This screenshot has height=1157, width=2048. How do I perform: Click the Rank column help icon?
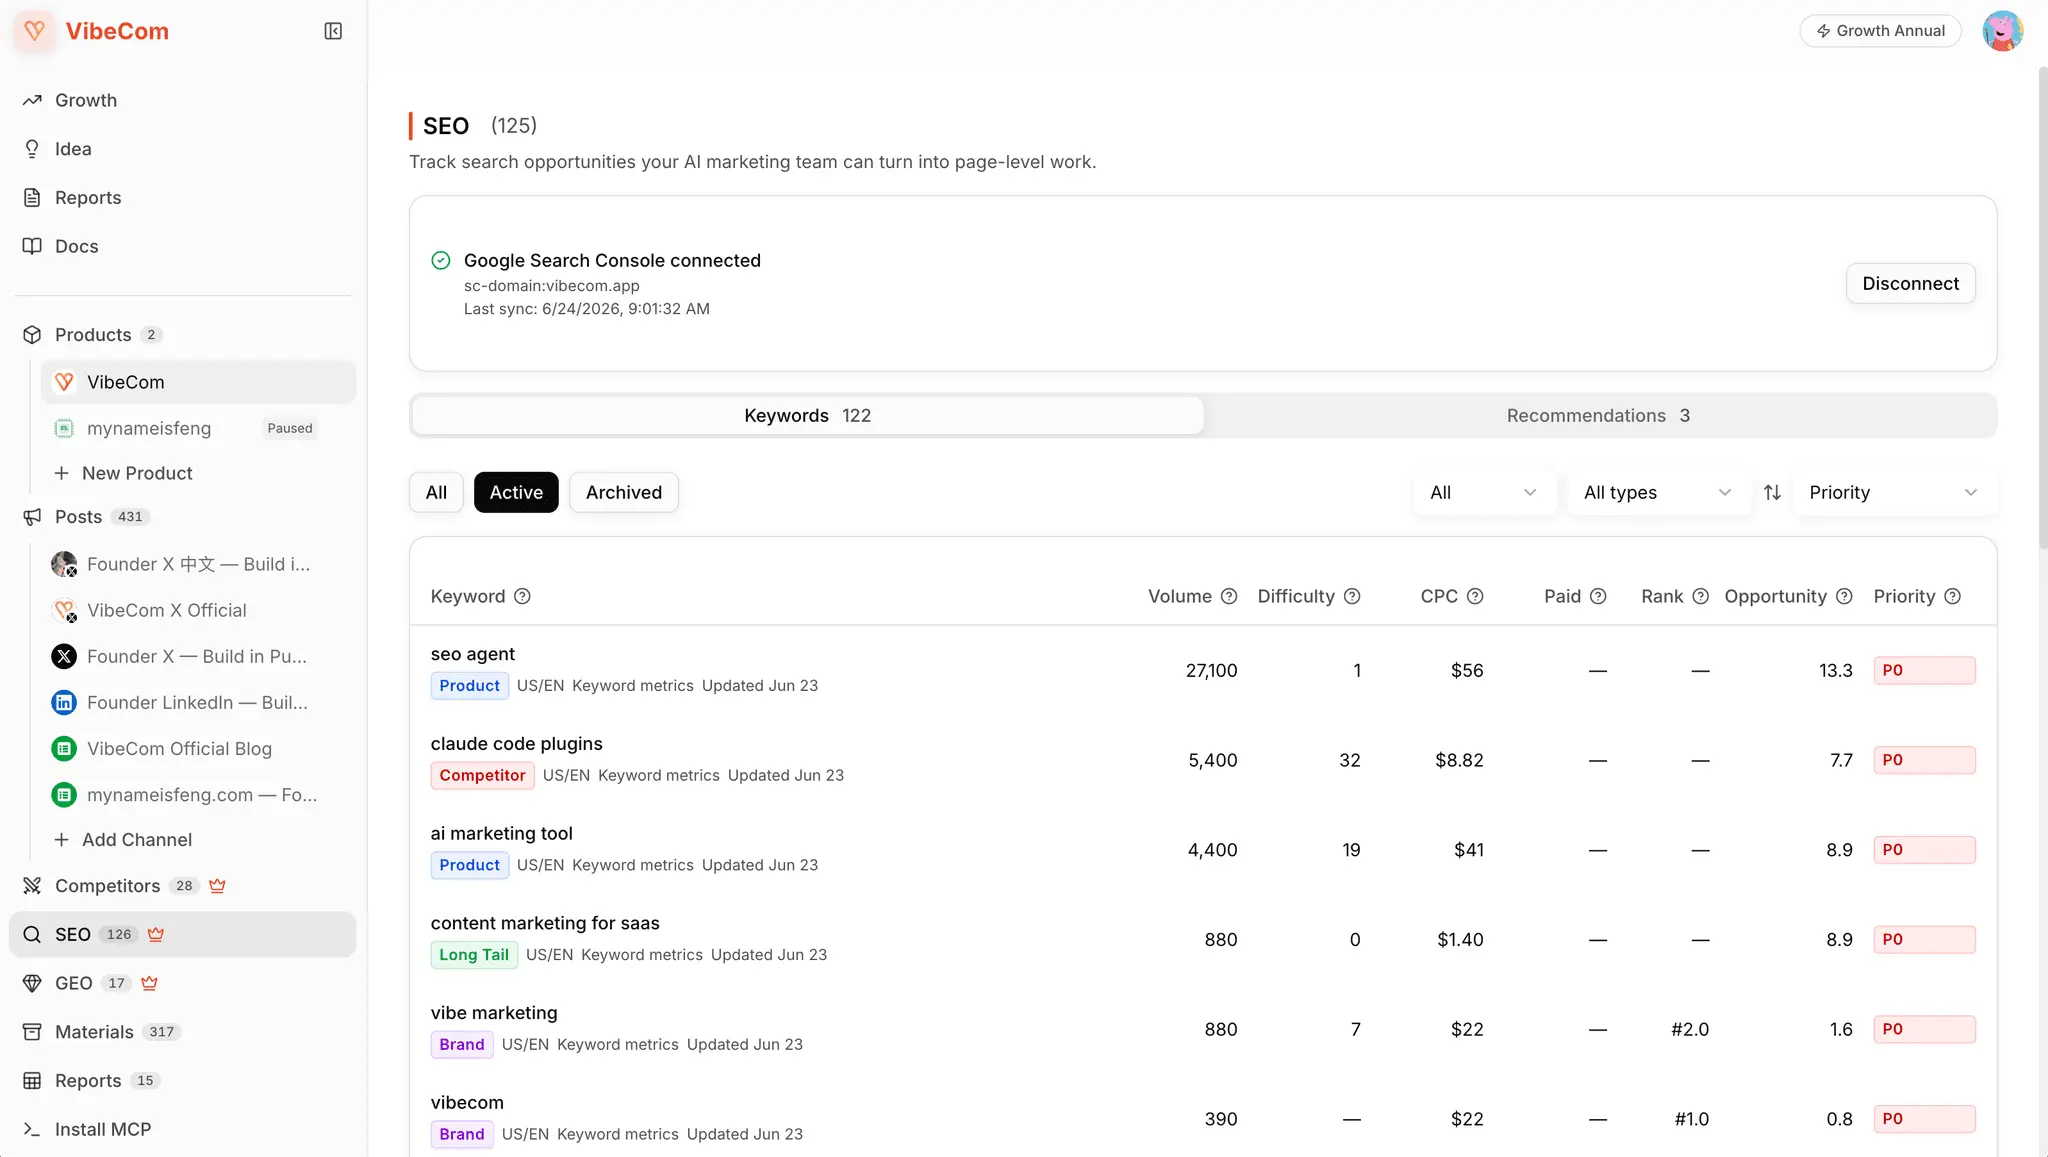tap(1700, 597)
